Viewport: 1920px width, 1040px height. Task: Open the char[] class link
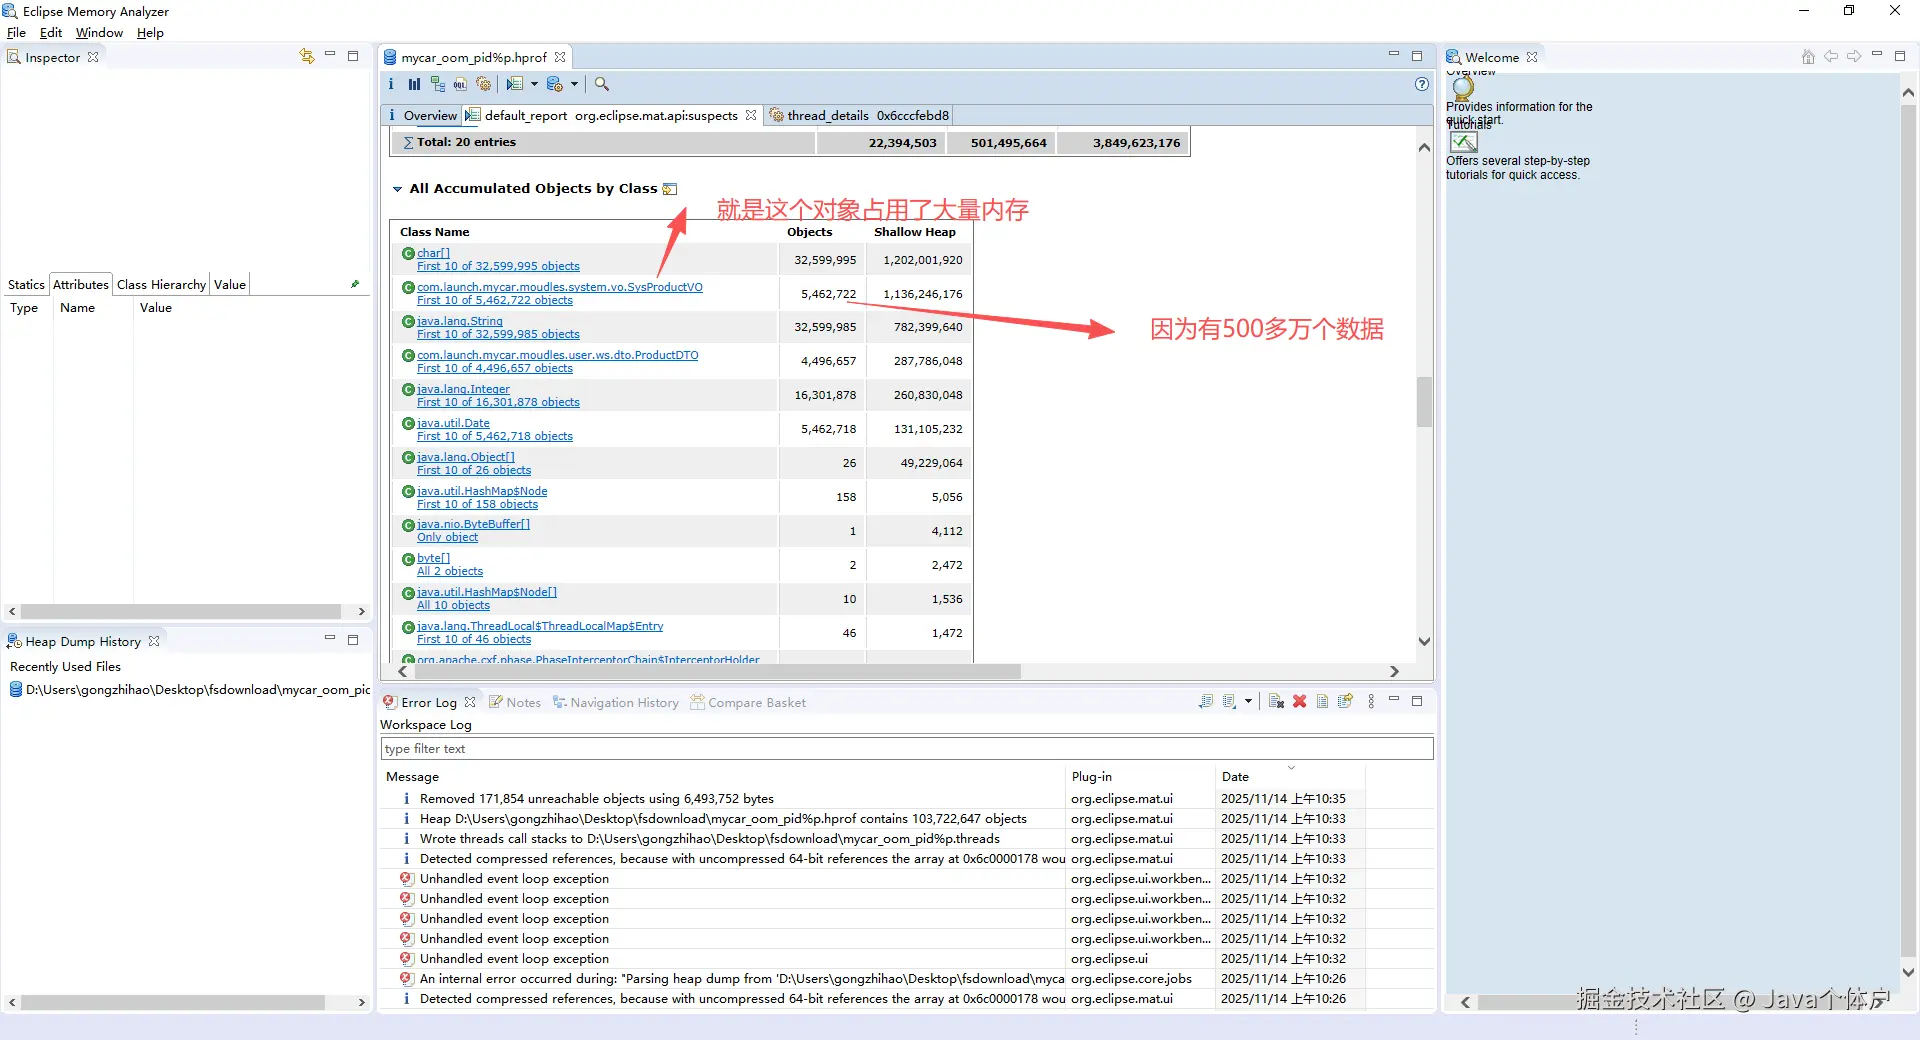coord(433,253)
